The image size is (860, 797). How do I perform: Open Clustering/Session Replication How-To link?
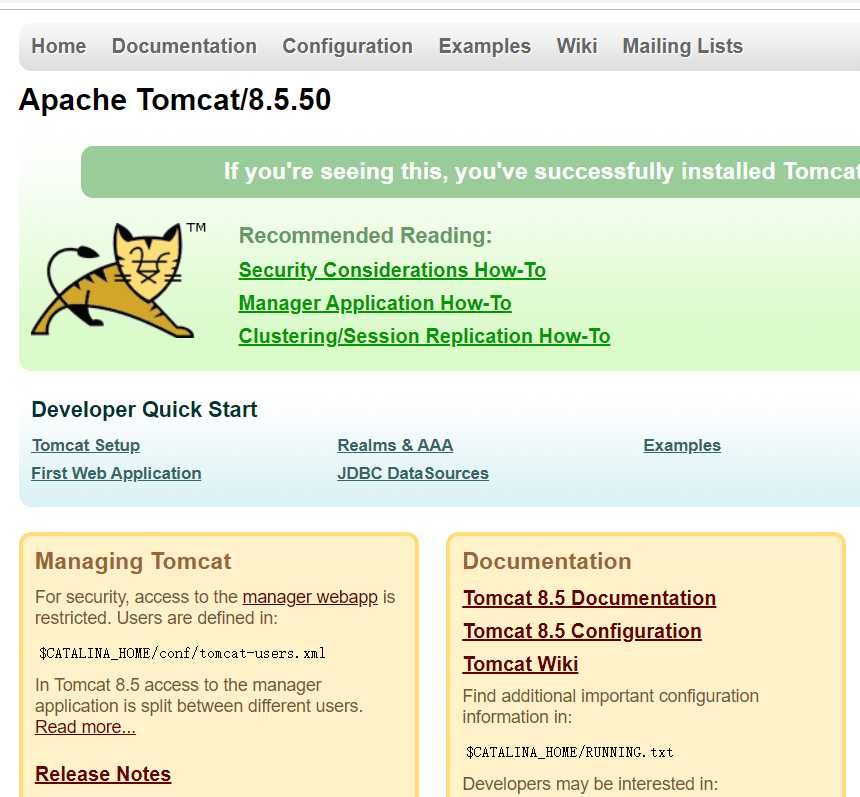click(425, 336)
